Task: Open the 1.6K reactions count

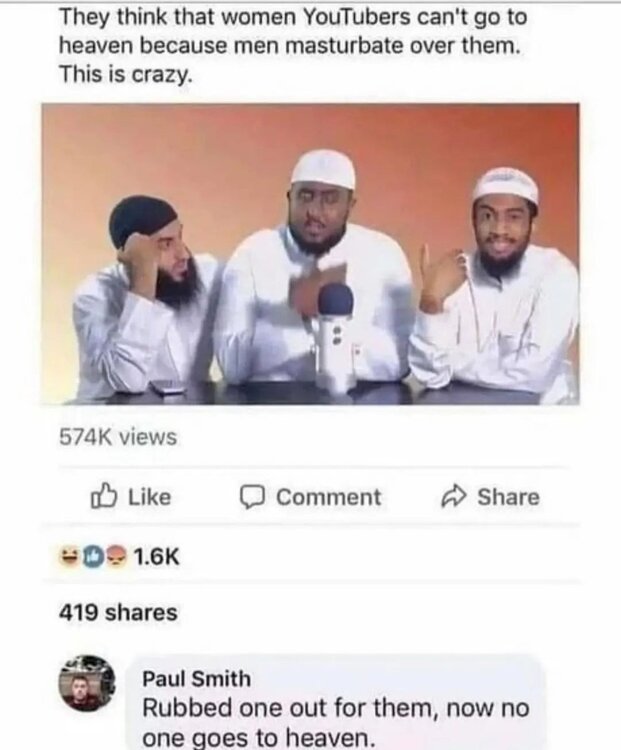Action: pos(156,556)
